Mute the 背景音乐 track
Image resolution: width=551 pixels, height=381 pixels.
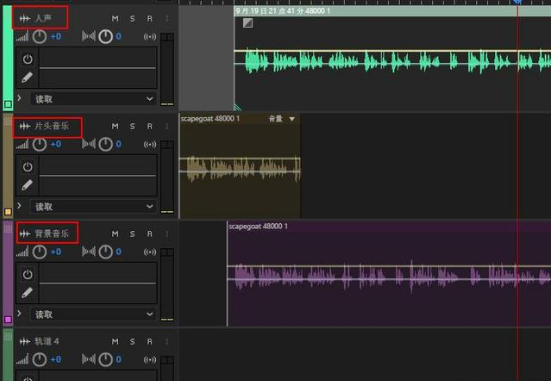(115, 234)
